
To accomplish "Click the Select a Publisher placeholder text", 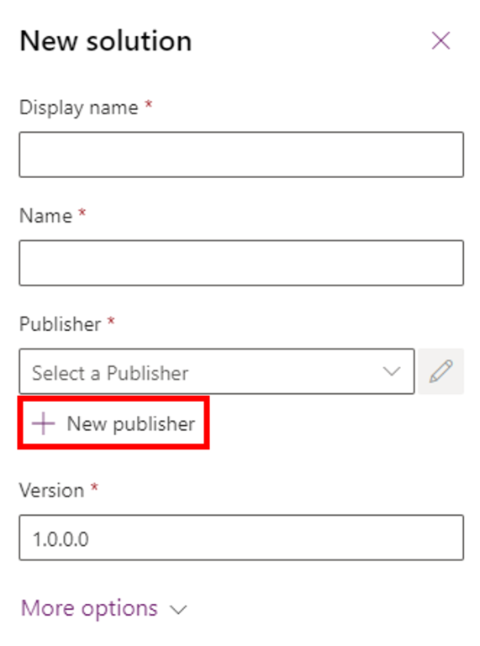I will [x=110, y=373].
